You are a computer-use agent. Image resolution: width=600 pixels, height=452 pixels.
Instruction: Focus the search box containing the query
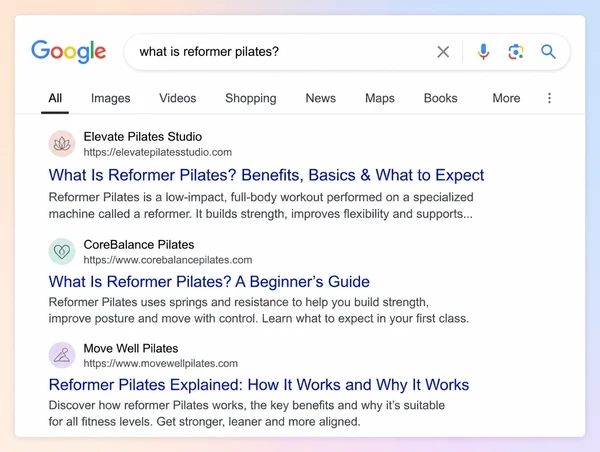[347, 52]
